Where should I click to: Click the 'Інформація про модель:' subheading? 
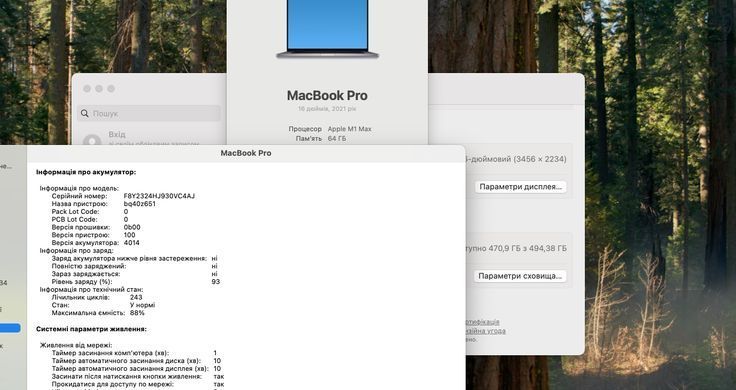(x=79, y=188)
